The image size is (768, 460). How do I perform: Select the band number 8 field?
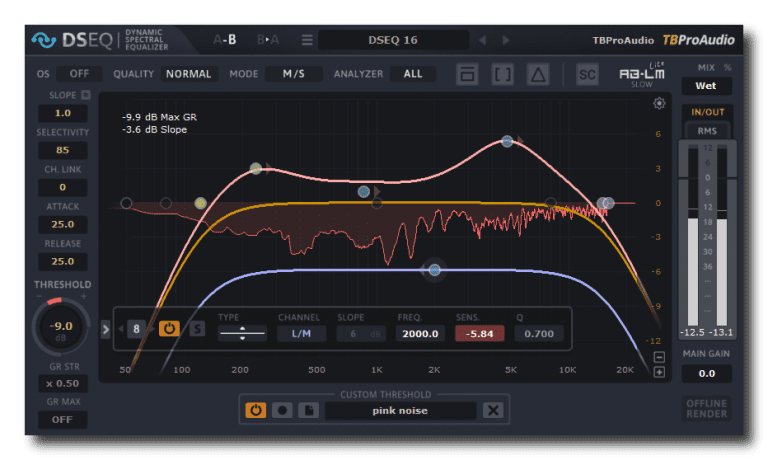[x=137, y=329]
